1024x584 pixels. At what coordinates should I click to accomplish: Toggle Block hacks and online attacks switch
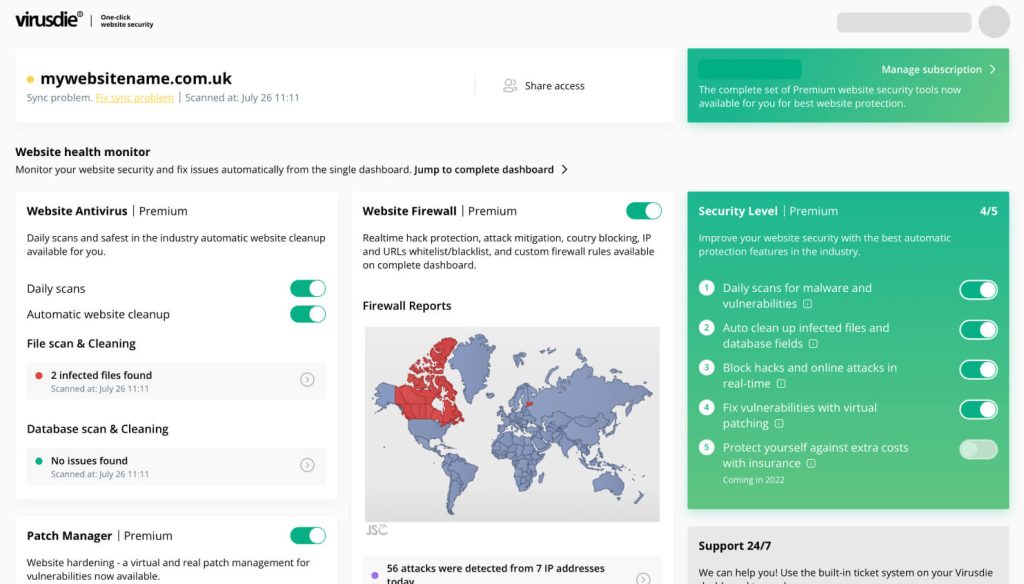pos(978,369)
